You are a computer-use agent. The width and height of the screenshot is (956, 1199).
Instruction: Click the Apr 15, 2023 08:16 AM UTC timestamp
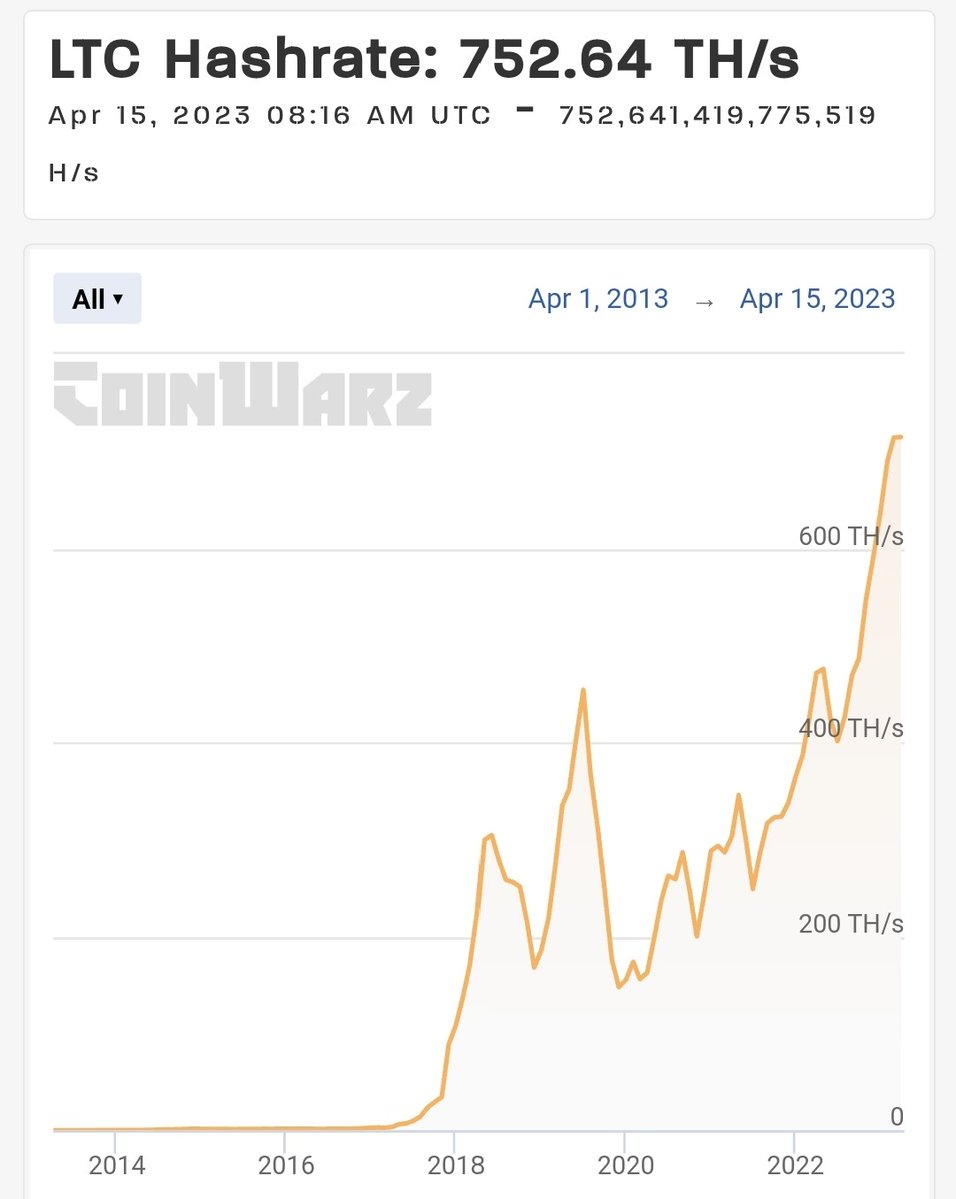(x=269, y=115)
